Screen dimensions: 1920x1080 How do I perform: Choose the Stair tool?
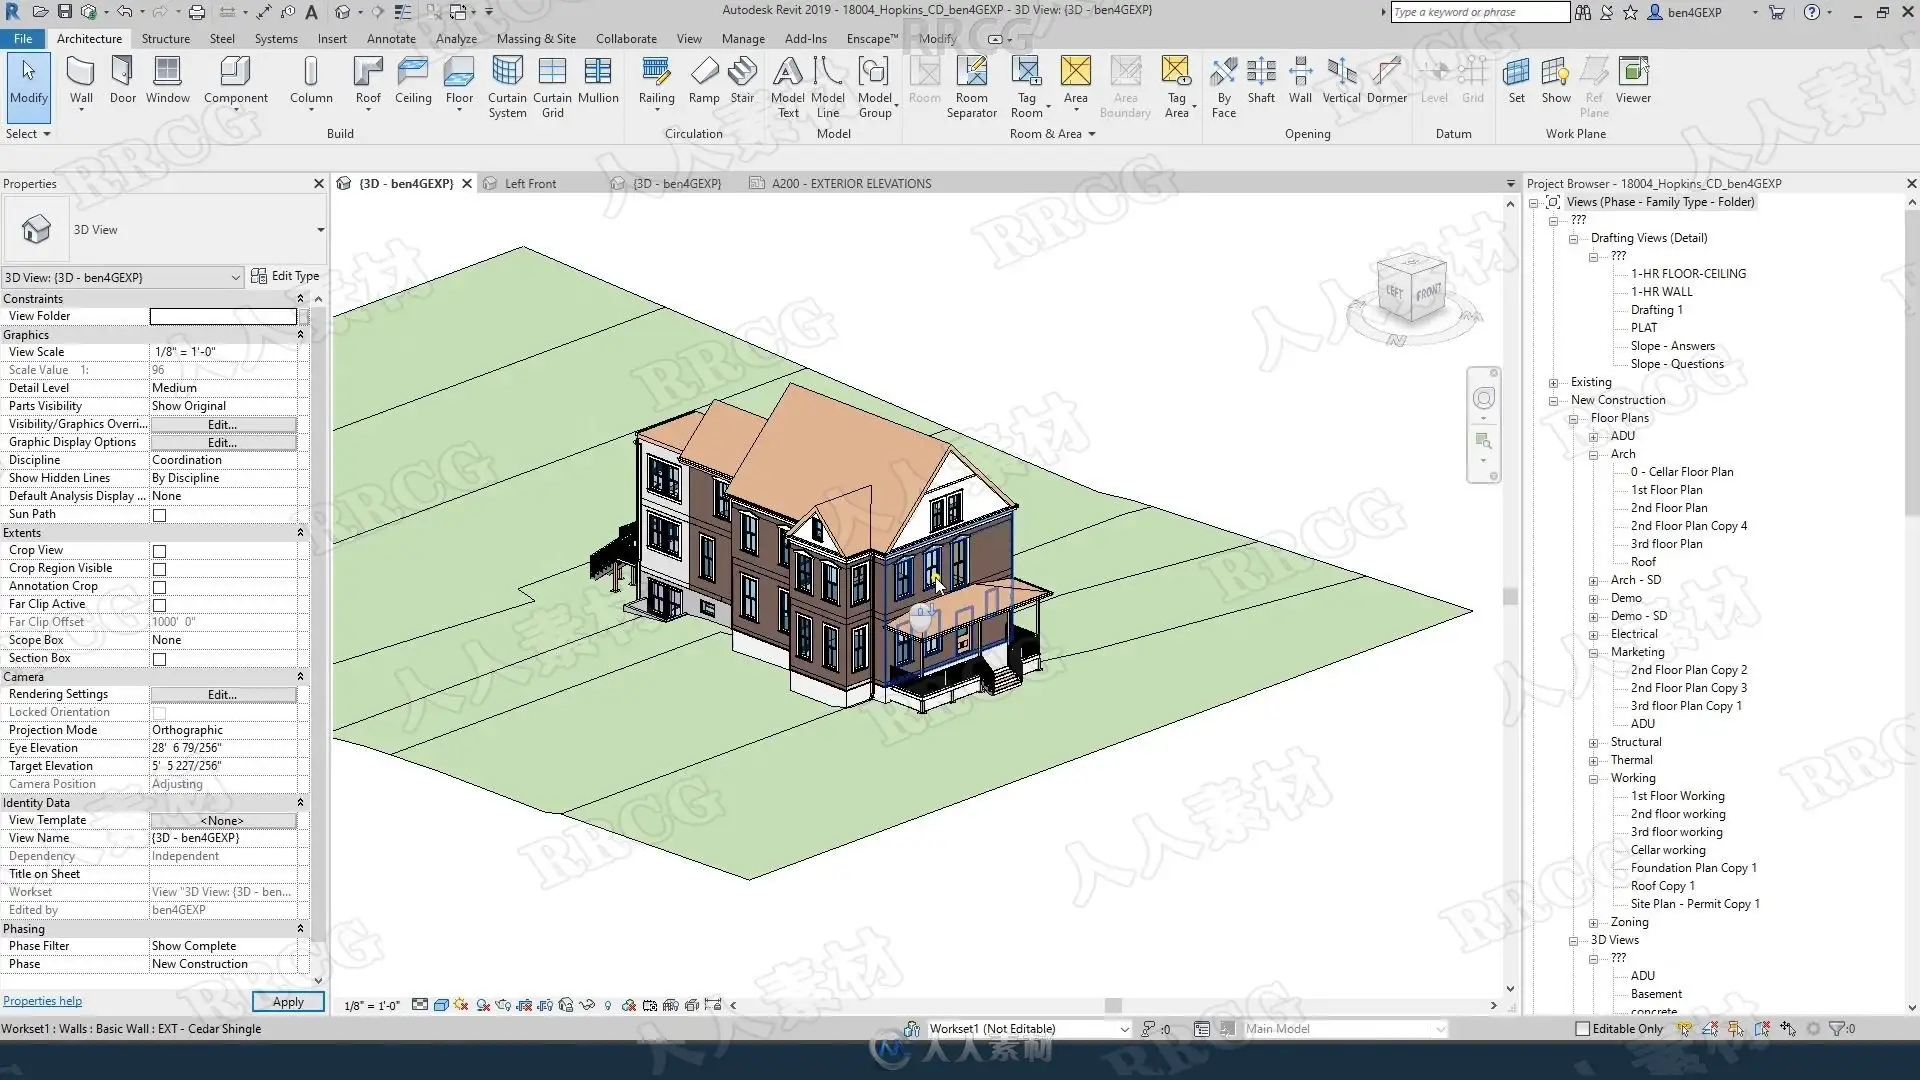(x=742, y=80)
